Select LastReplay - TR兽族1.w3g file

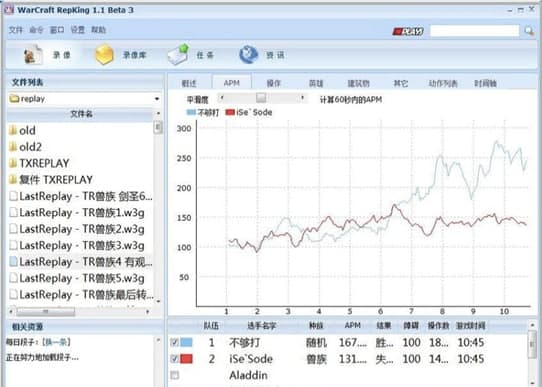[77, 213]
